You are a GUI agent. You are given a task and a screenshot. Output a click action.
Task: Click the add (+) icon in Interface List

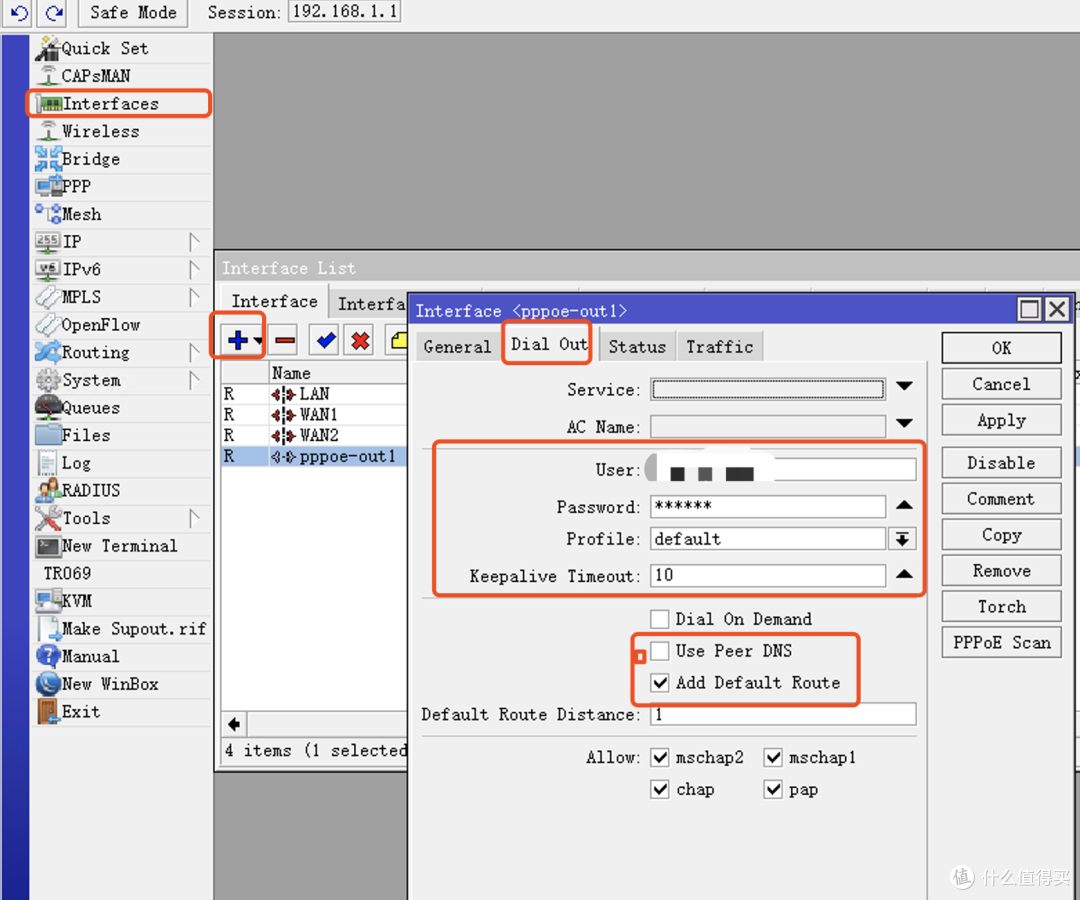(233, 340)
